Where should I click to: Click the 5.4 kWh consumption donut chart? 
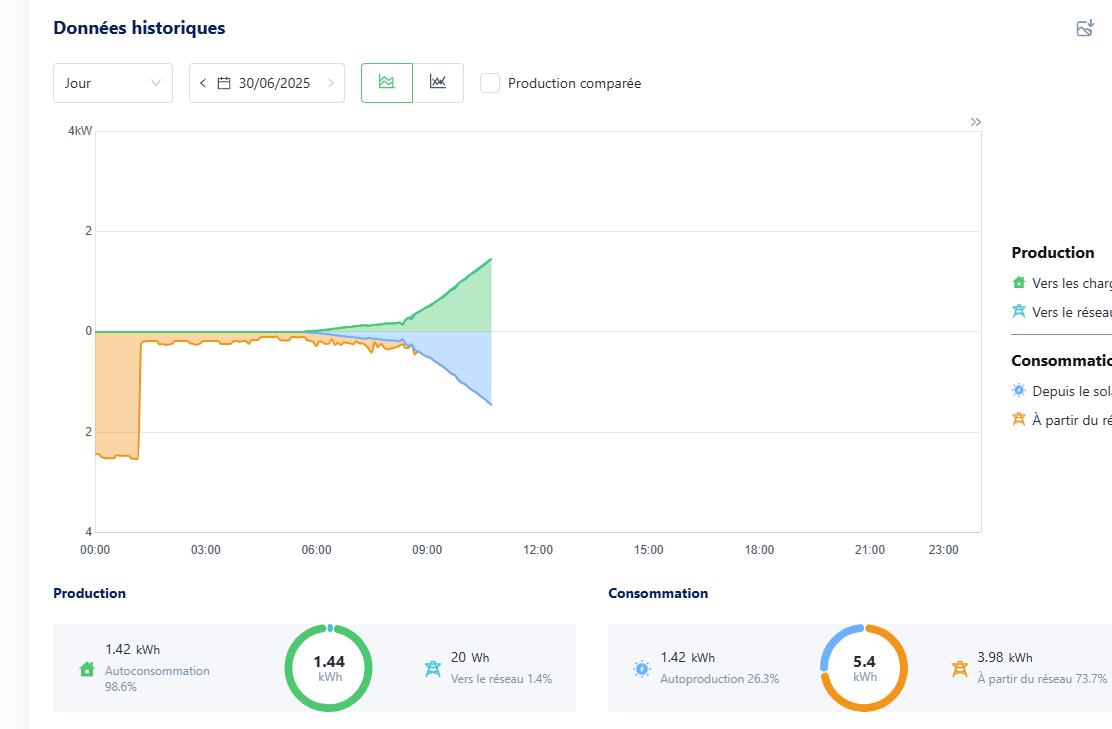(864, 668)
